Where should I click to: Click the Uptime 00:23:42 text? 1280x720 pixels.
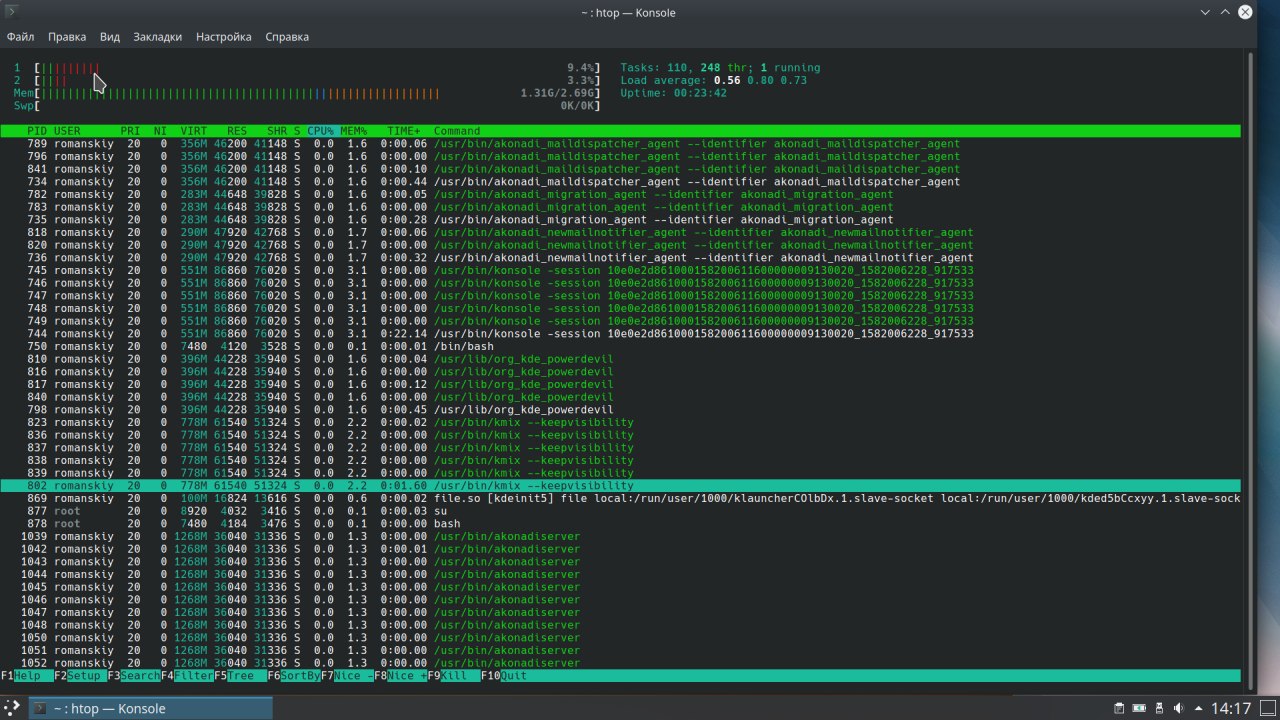pos(674,93)
